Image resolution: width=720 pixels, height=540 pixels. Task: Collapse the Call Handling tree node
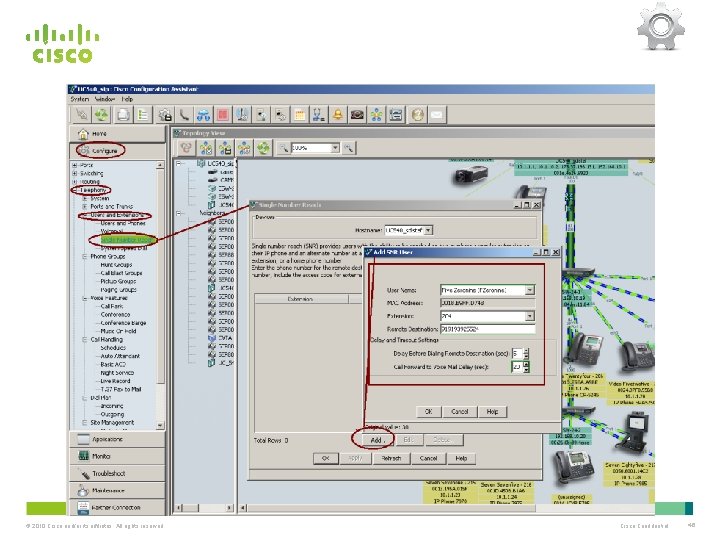84,339
